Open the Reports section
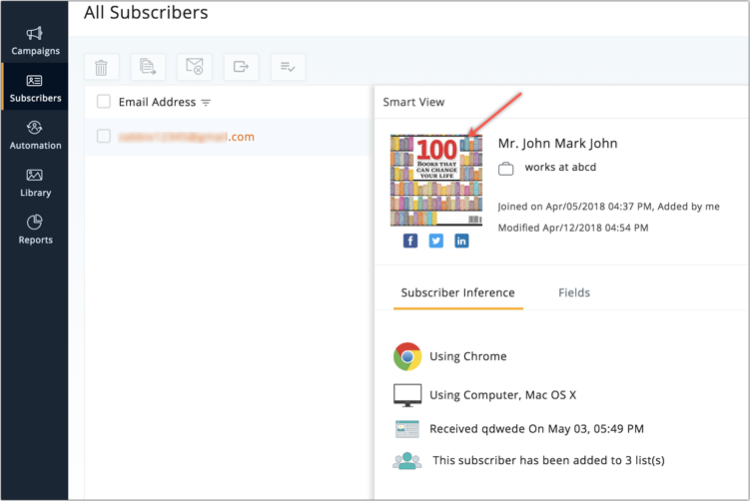750x501 pixels. (x=35, y=230)
